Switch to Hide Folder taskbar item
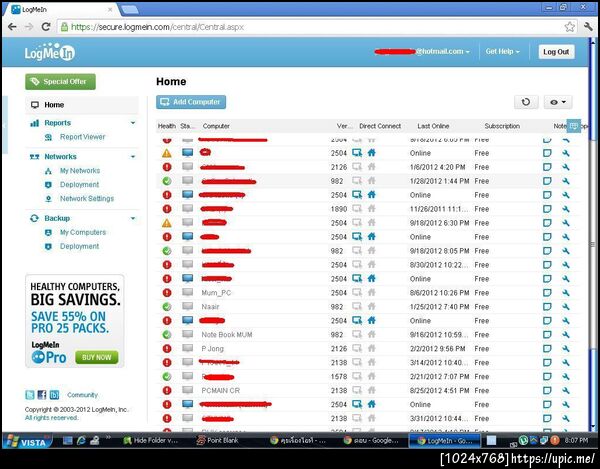Viewport: 600px width, 469px height. [151, 441]
